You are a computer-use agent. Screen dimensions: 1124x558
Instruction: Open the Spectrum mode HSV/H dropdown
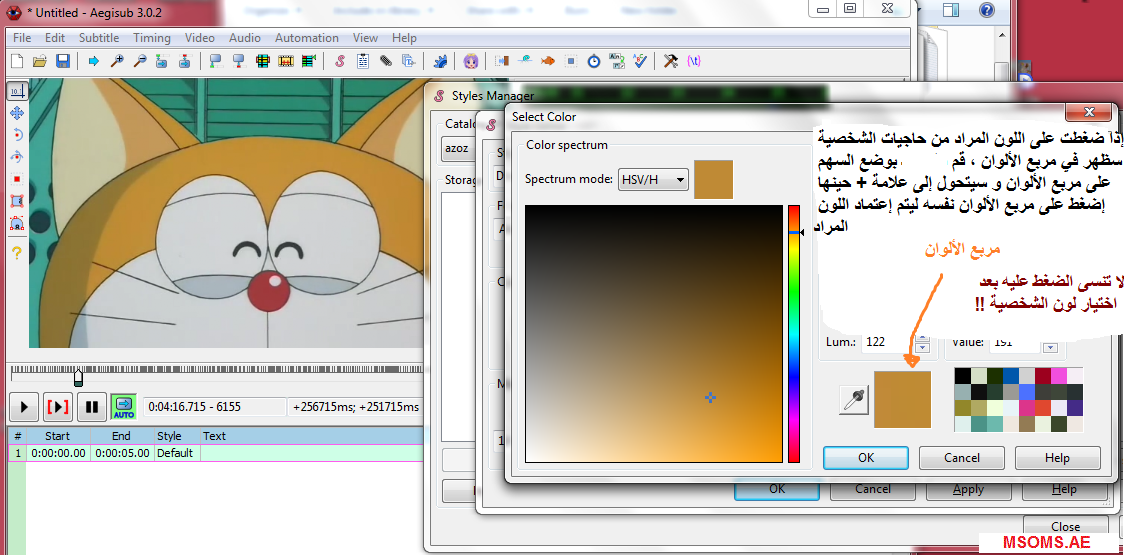click(654, 180)
